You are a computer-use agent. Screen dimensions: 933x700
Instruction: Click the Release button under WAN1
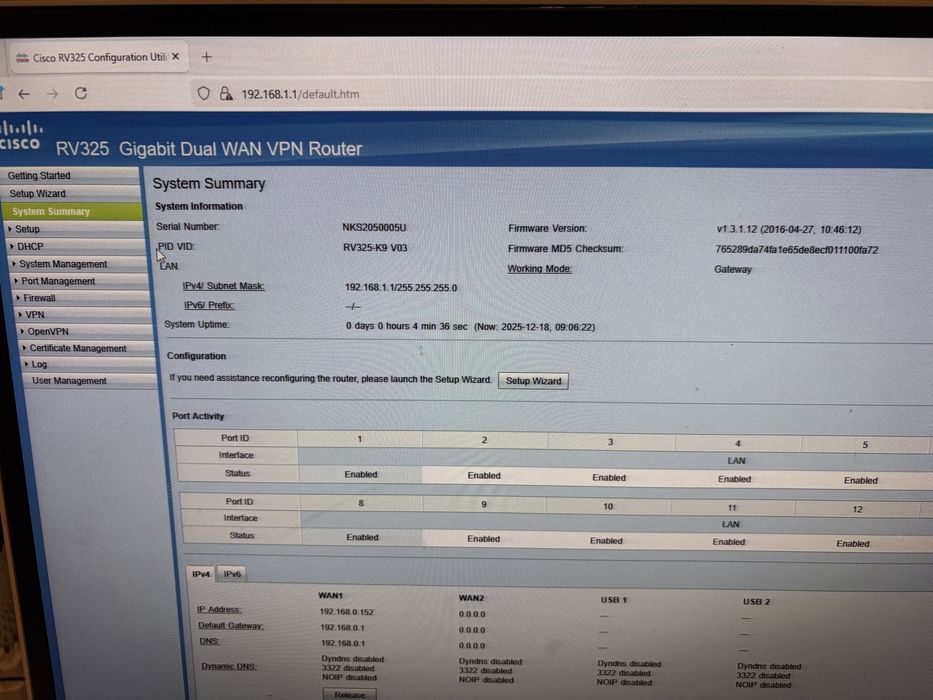pos(350,695)
